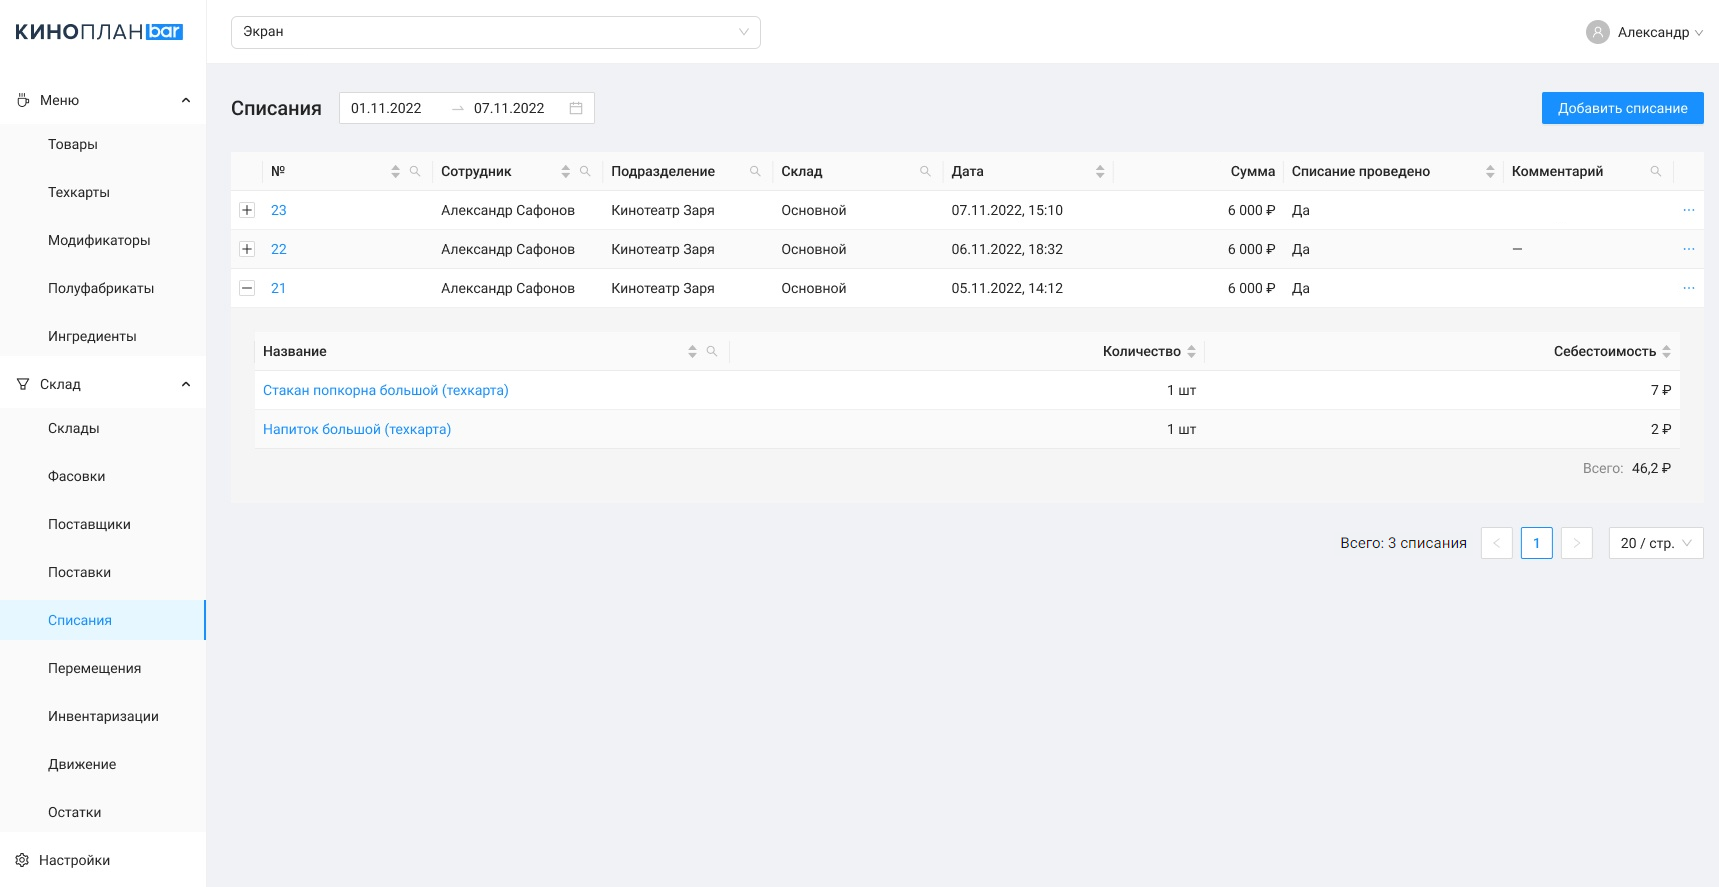1719x887 pixels.
Task: Collapse the Меню sidebar section
Action: click(x=186, y=100)
